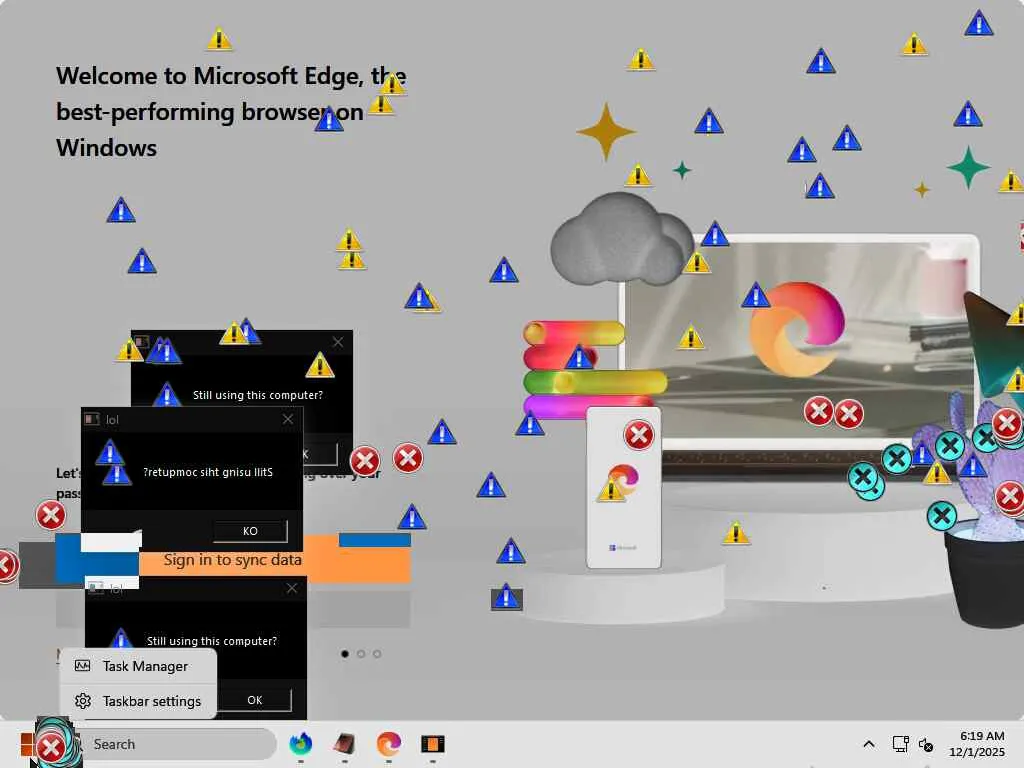Click Sign in to sync data button
Image resolution: width=1024 pixels, height=768 pixels.
pos(232,560)
